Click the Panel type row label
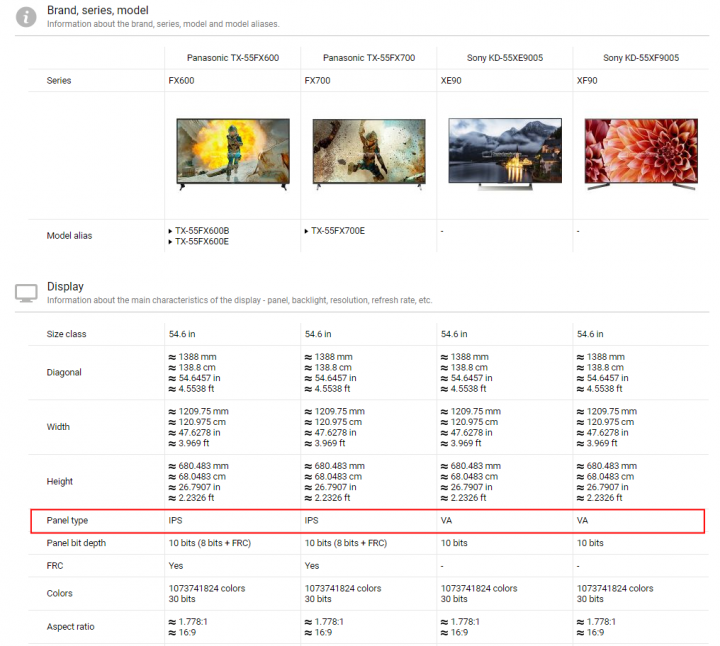 (x=67, y=521)
